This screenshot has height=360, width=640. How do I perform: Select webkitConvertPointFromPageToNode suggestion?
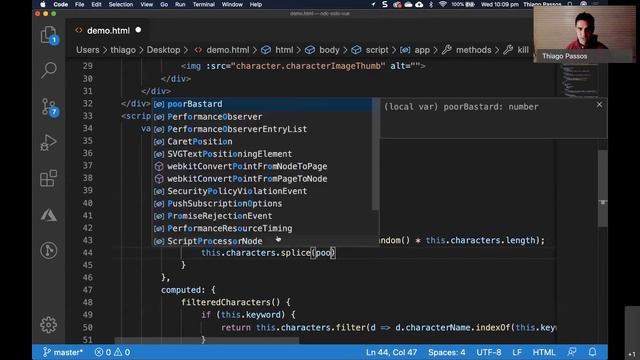tap(262, 179)
